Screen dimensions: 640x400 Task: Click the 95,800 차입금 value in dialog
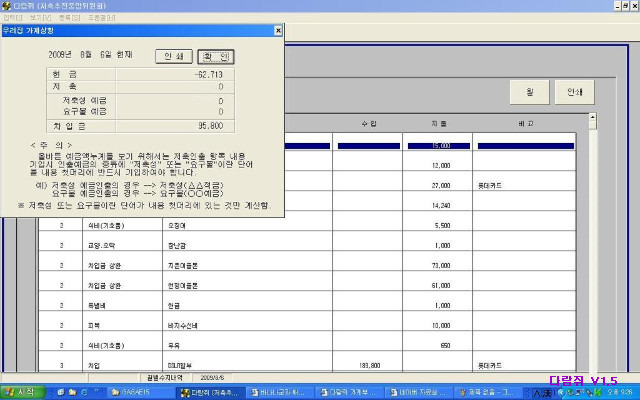(x=211, y=126)
